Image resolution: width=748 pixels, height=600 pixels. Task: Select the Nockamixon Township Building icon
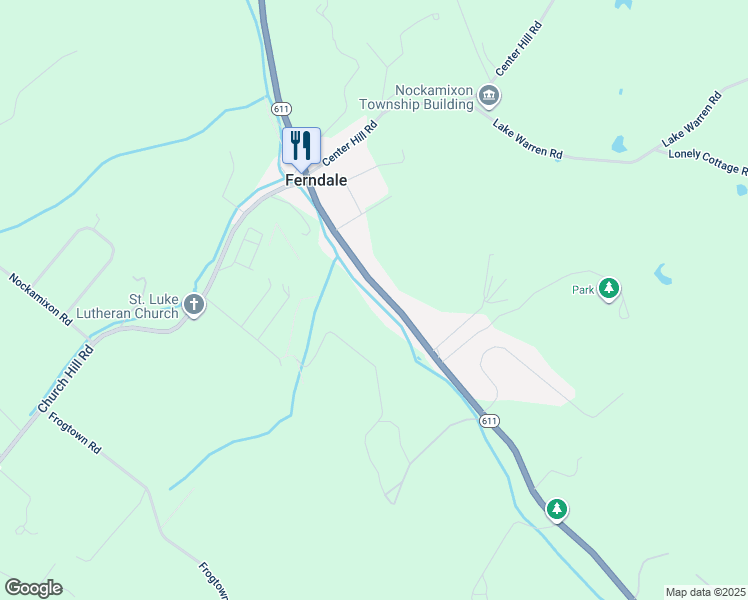tap(488, 96)
